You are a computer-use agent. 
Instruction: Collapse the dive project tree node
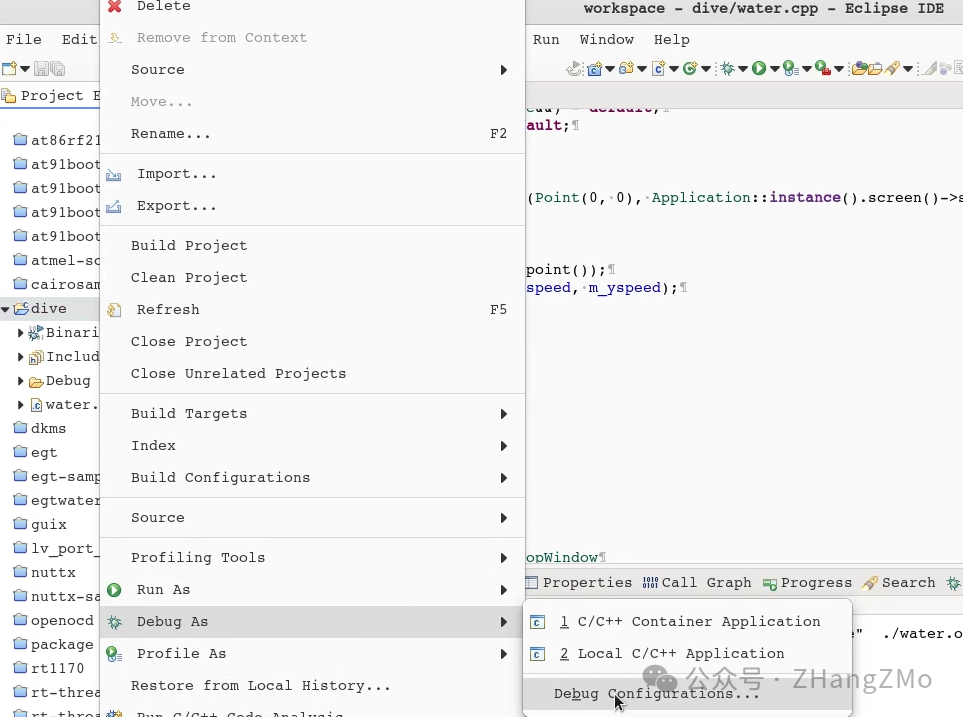5,309
